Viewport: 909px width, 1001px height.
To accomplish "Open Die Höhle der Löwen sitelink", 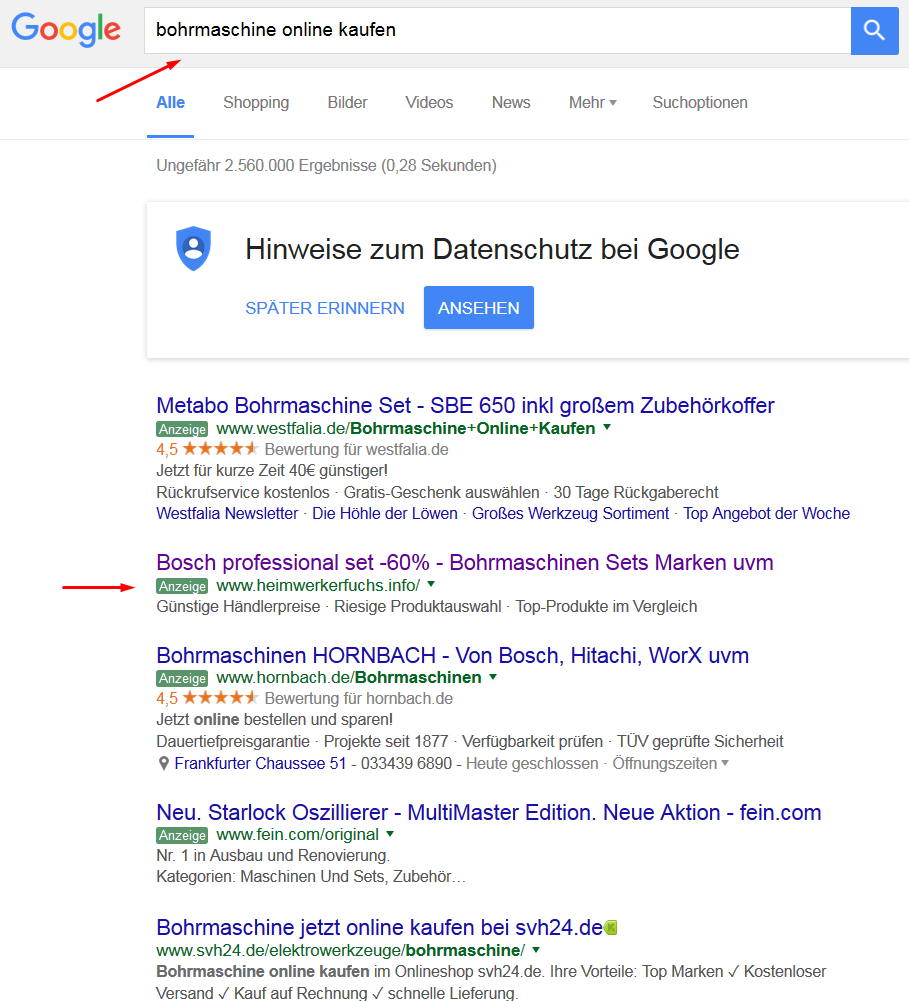I will [x=385, y=513].
